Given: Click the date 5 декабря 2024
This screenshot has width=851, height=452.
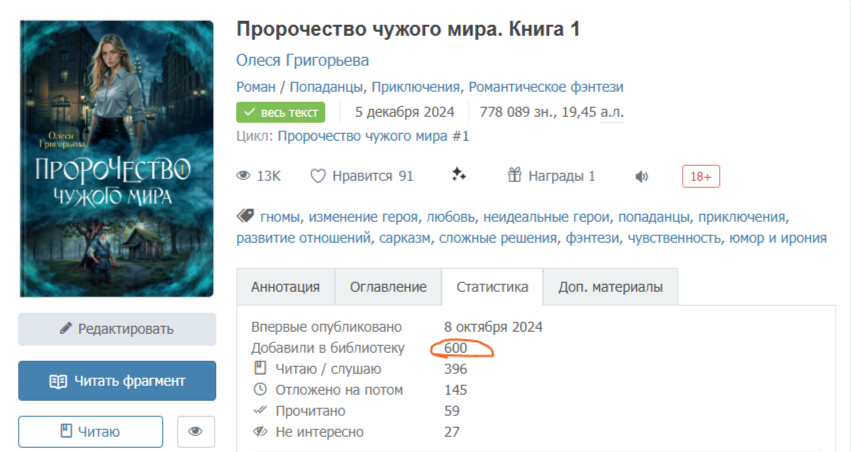Looking at the screenshot, I should pos(404,112).
